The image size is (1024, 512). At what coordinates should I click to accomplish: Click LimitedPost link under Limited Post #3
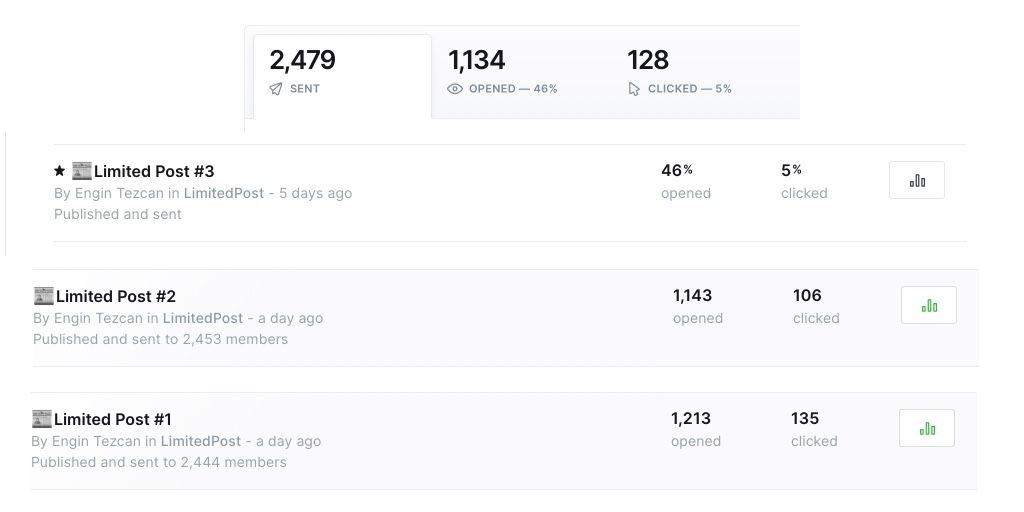(x=224, y=193)
